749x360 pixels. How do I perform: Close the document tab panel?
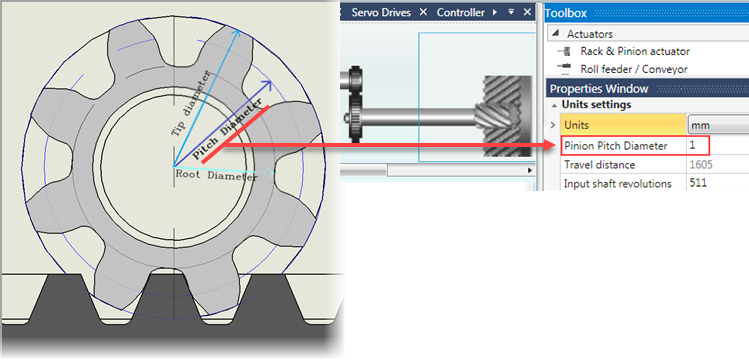coord(527,12)
